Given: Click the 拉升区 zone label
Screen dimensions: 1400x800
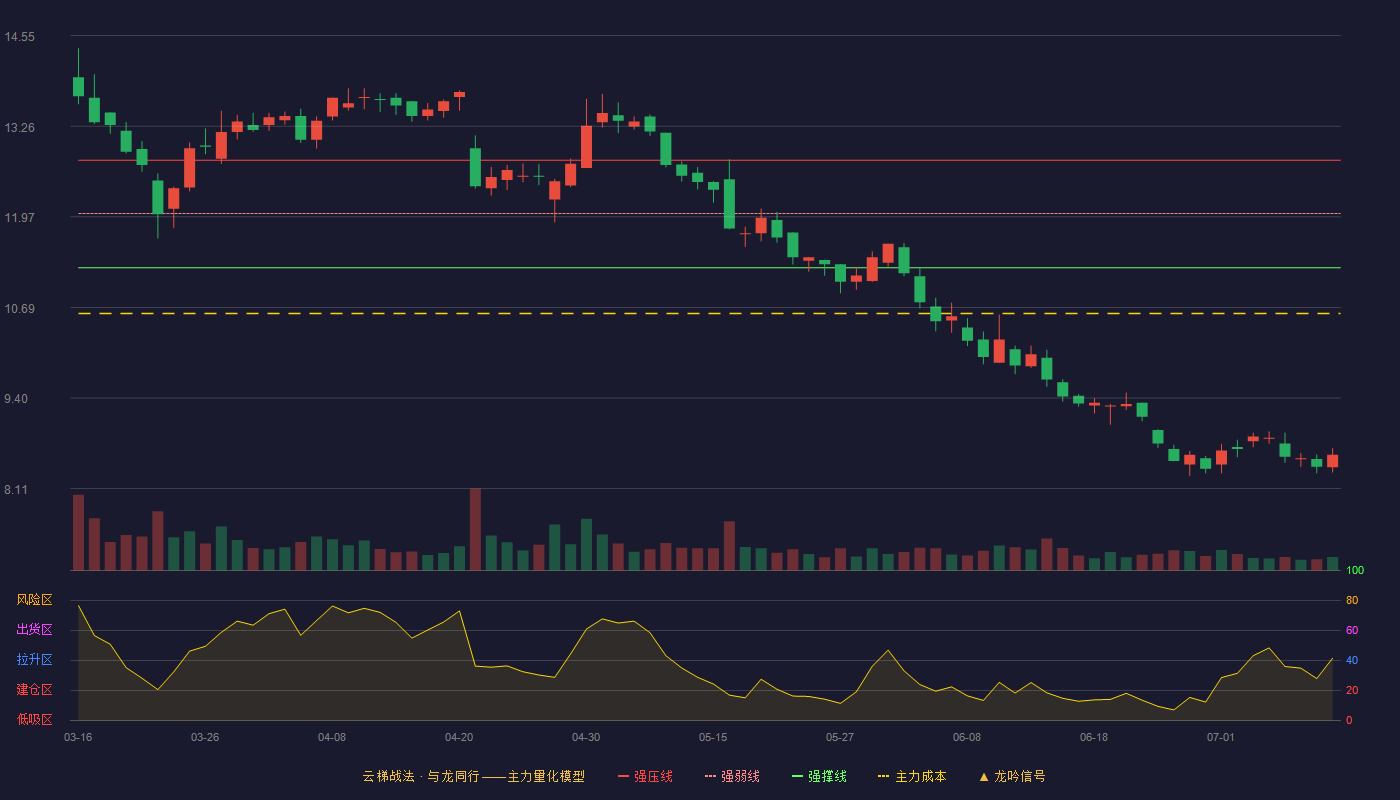Looking at the screenshot, I should (x=34, y=660).
